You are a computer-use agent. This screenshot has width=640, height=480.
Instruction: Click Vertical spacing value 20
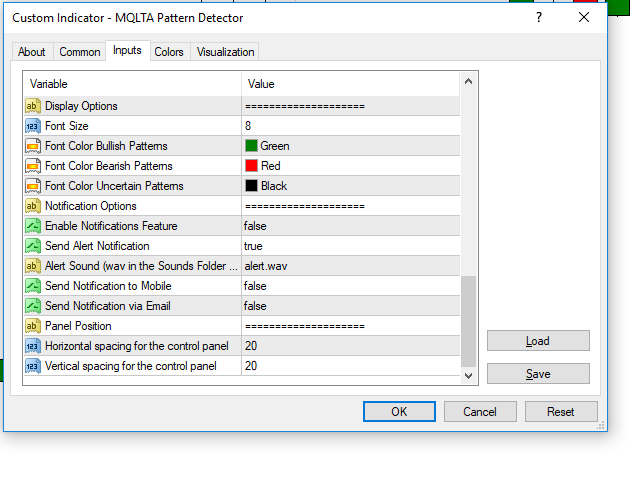click(x=251, y=366)
